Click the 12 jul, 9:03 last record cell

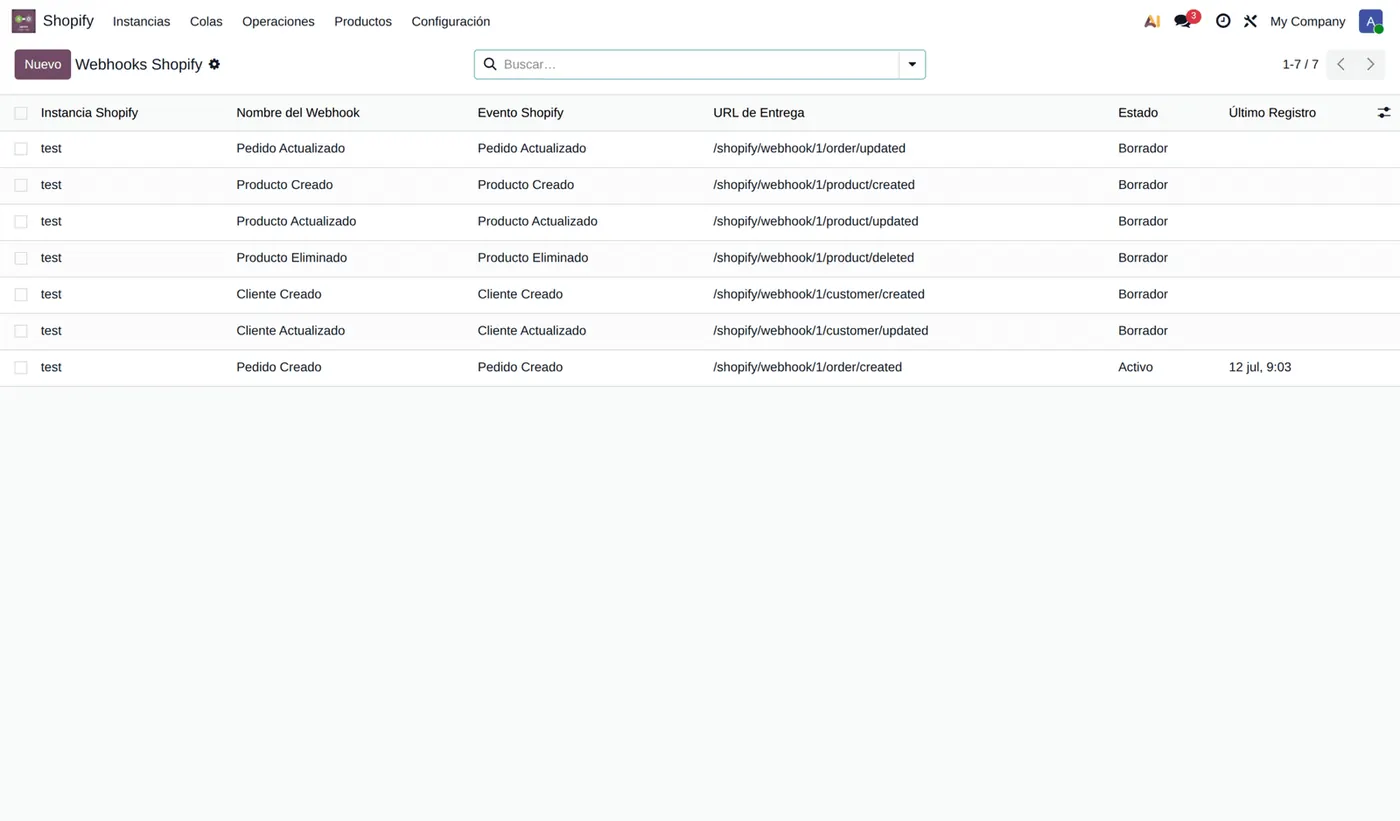(x=1260, y=367)
